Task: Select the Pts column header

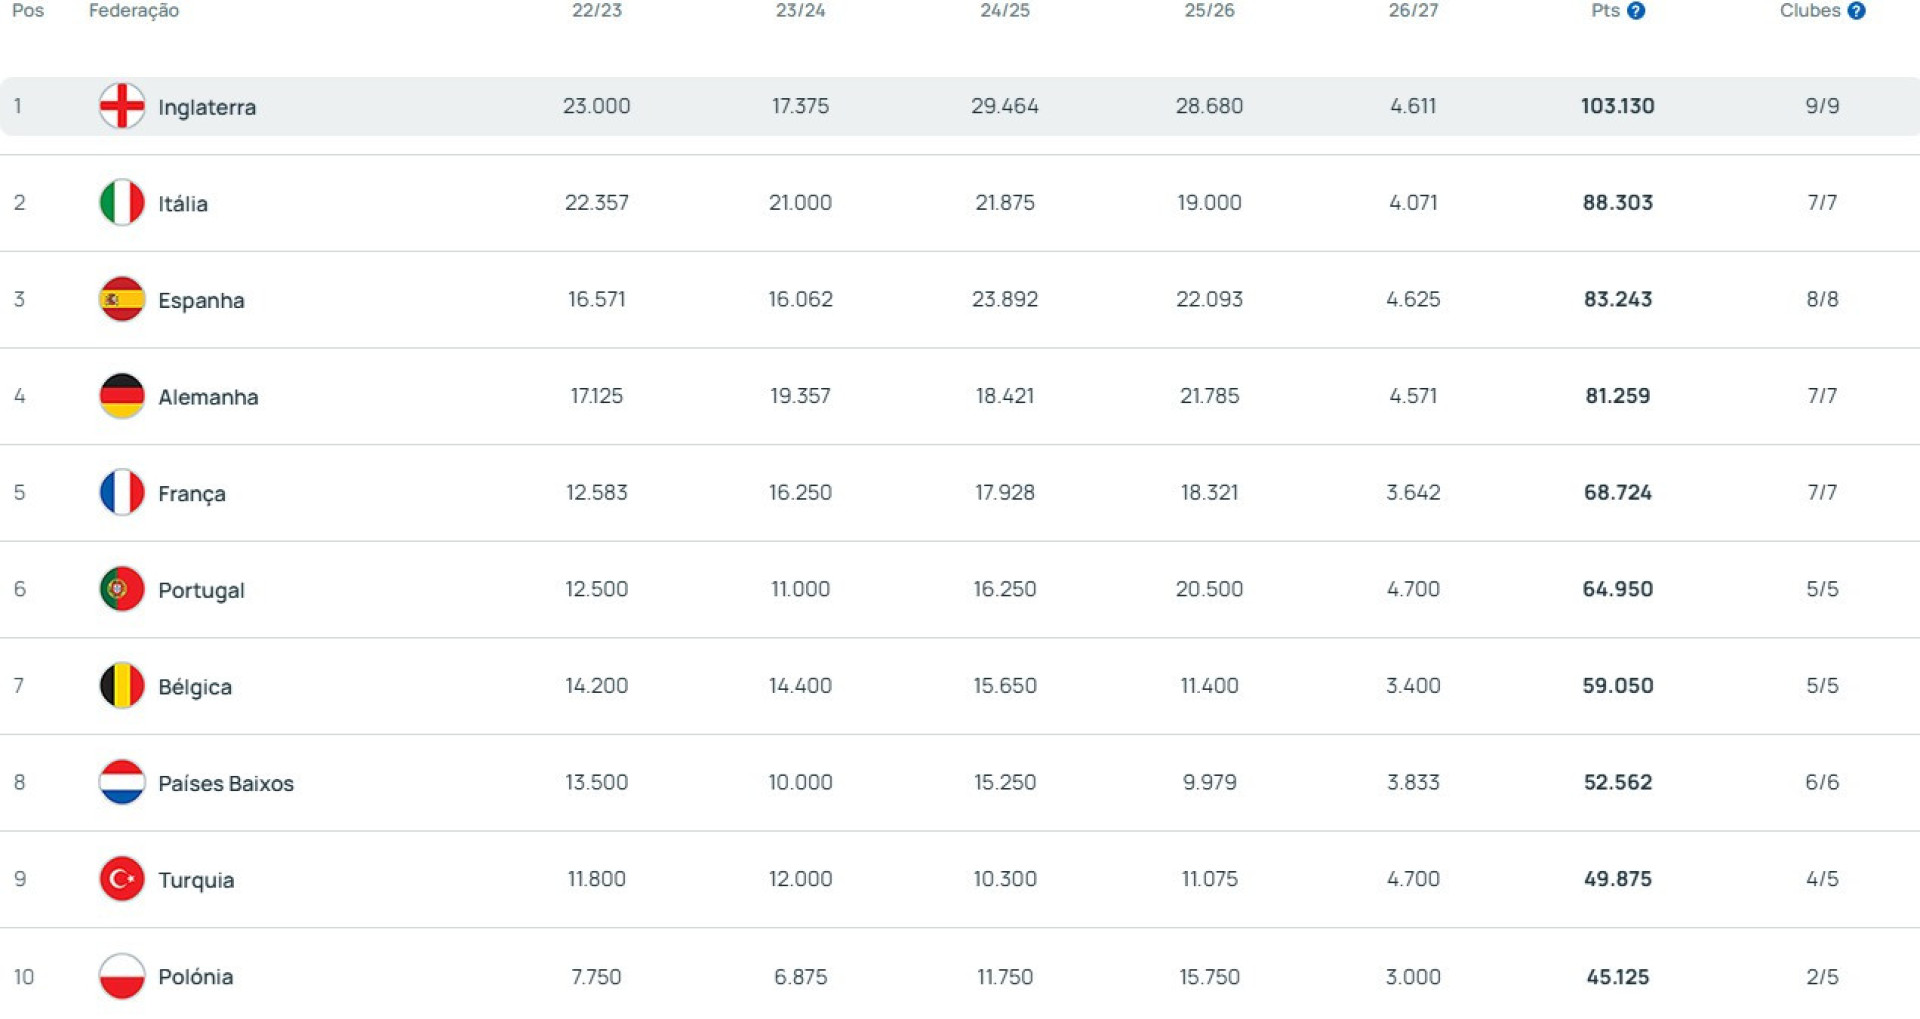Action: pos(1605,11)
